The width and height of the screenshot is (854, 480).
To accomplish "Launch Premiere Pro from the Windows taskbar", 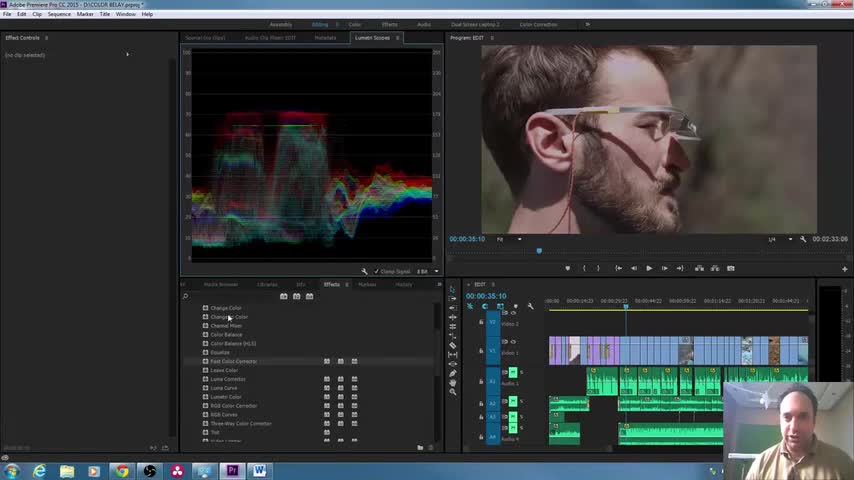I will pyautogui.click(x=232, y=470).
